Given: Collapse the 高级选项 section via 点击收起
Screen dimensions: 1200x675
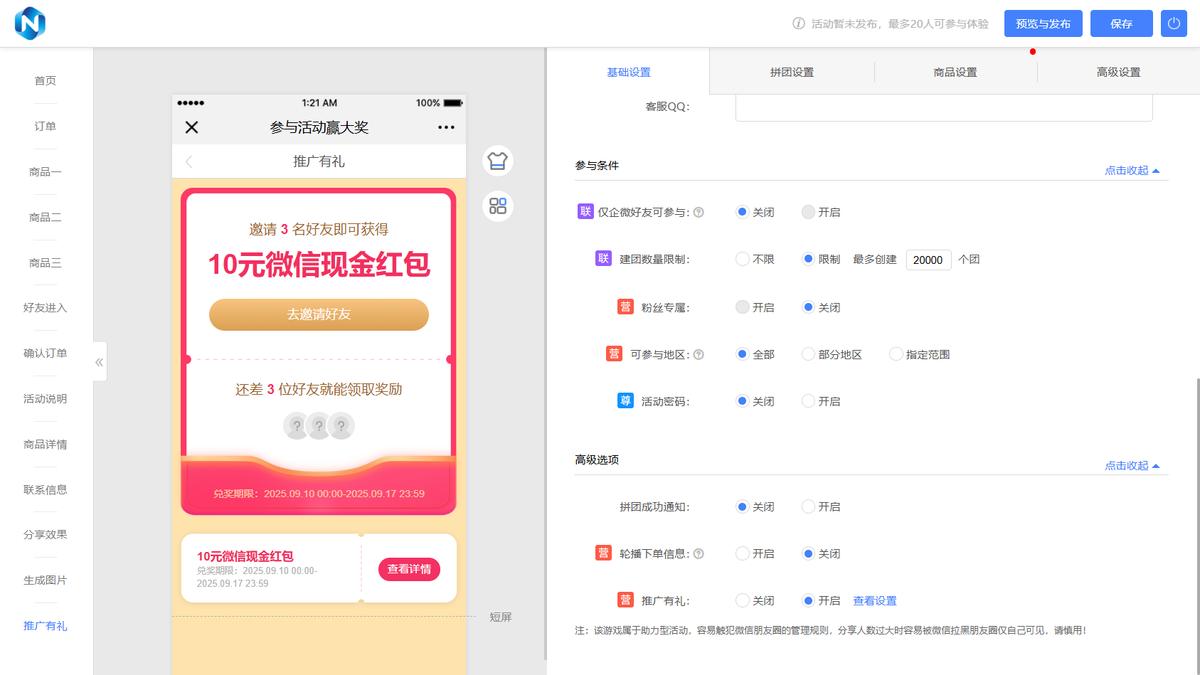Looking at the screenshot, I should coord(1132,466).
